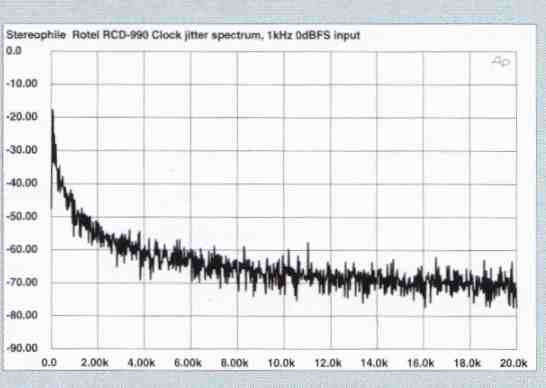Select the -20.00 vertical axis label
The width and height of the screenshot is (546, 388).
22,117
